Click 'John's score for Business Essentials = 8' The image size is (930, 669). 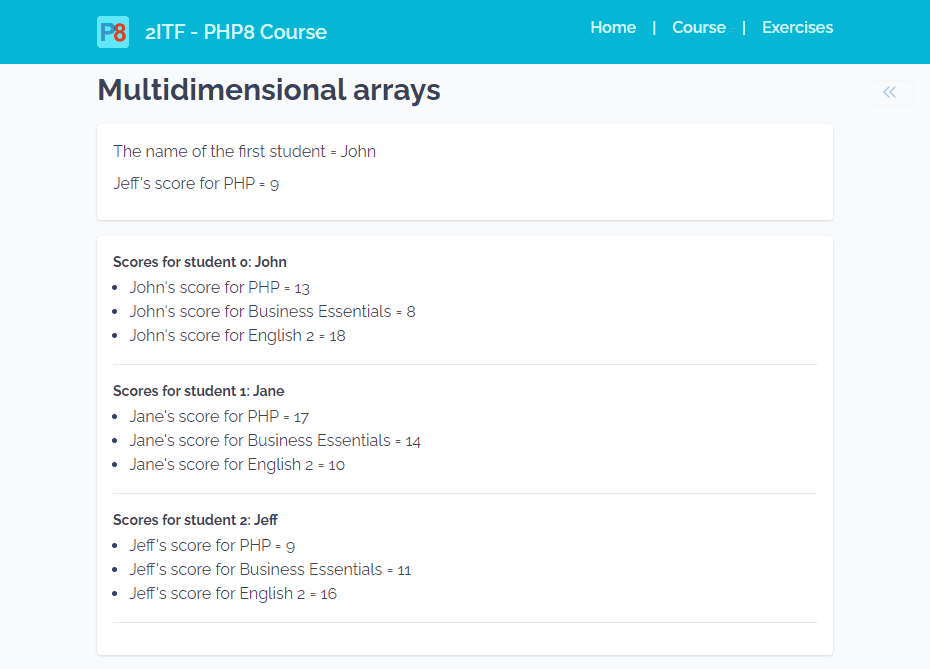[272, 311]
